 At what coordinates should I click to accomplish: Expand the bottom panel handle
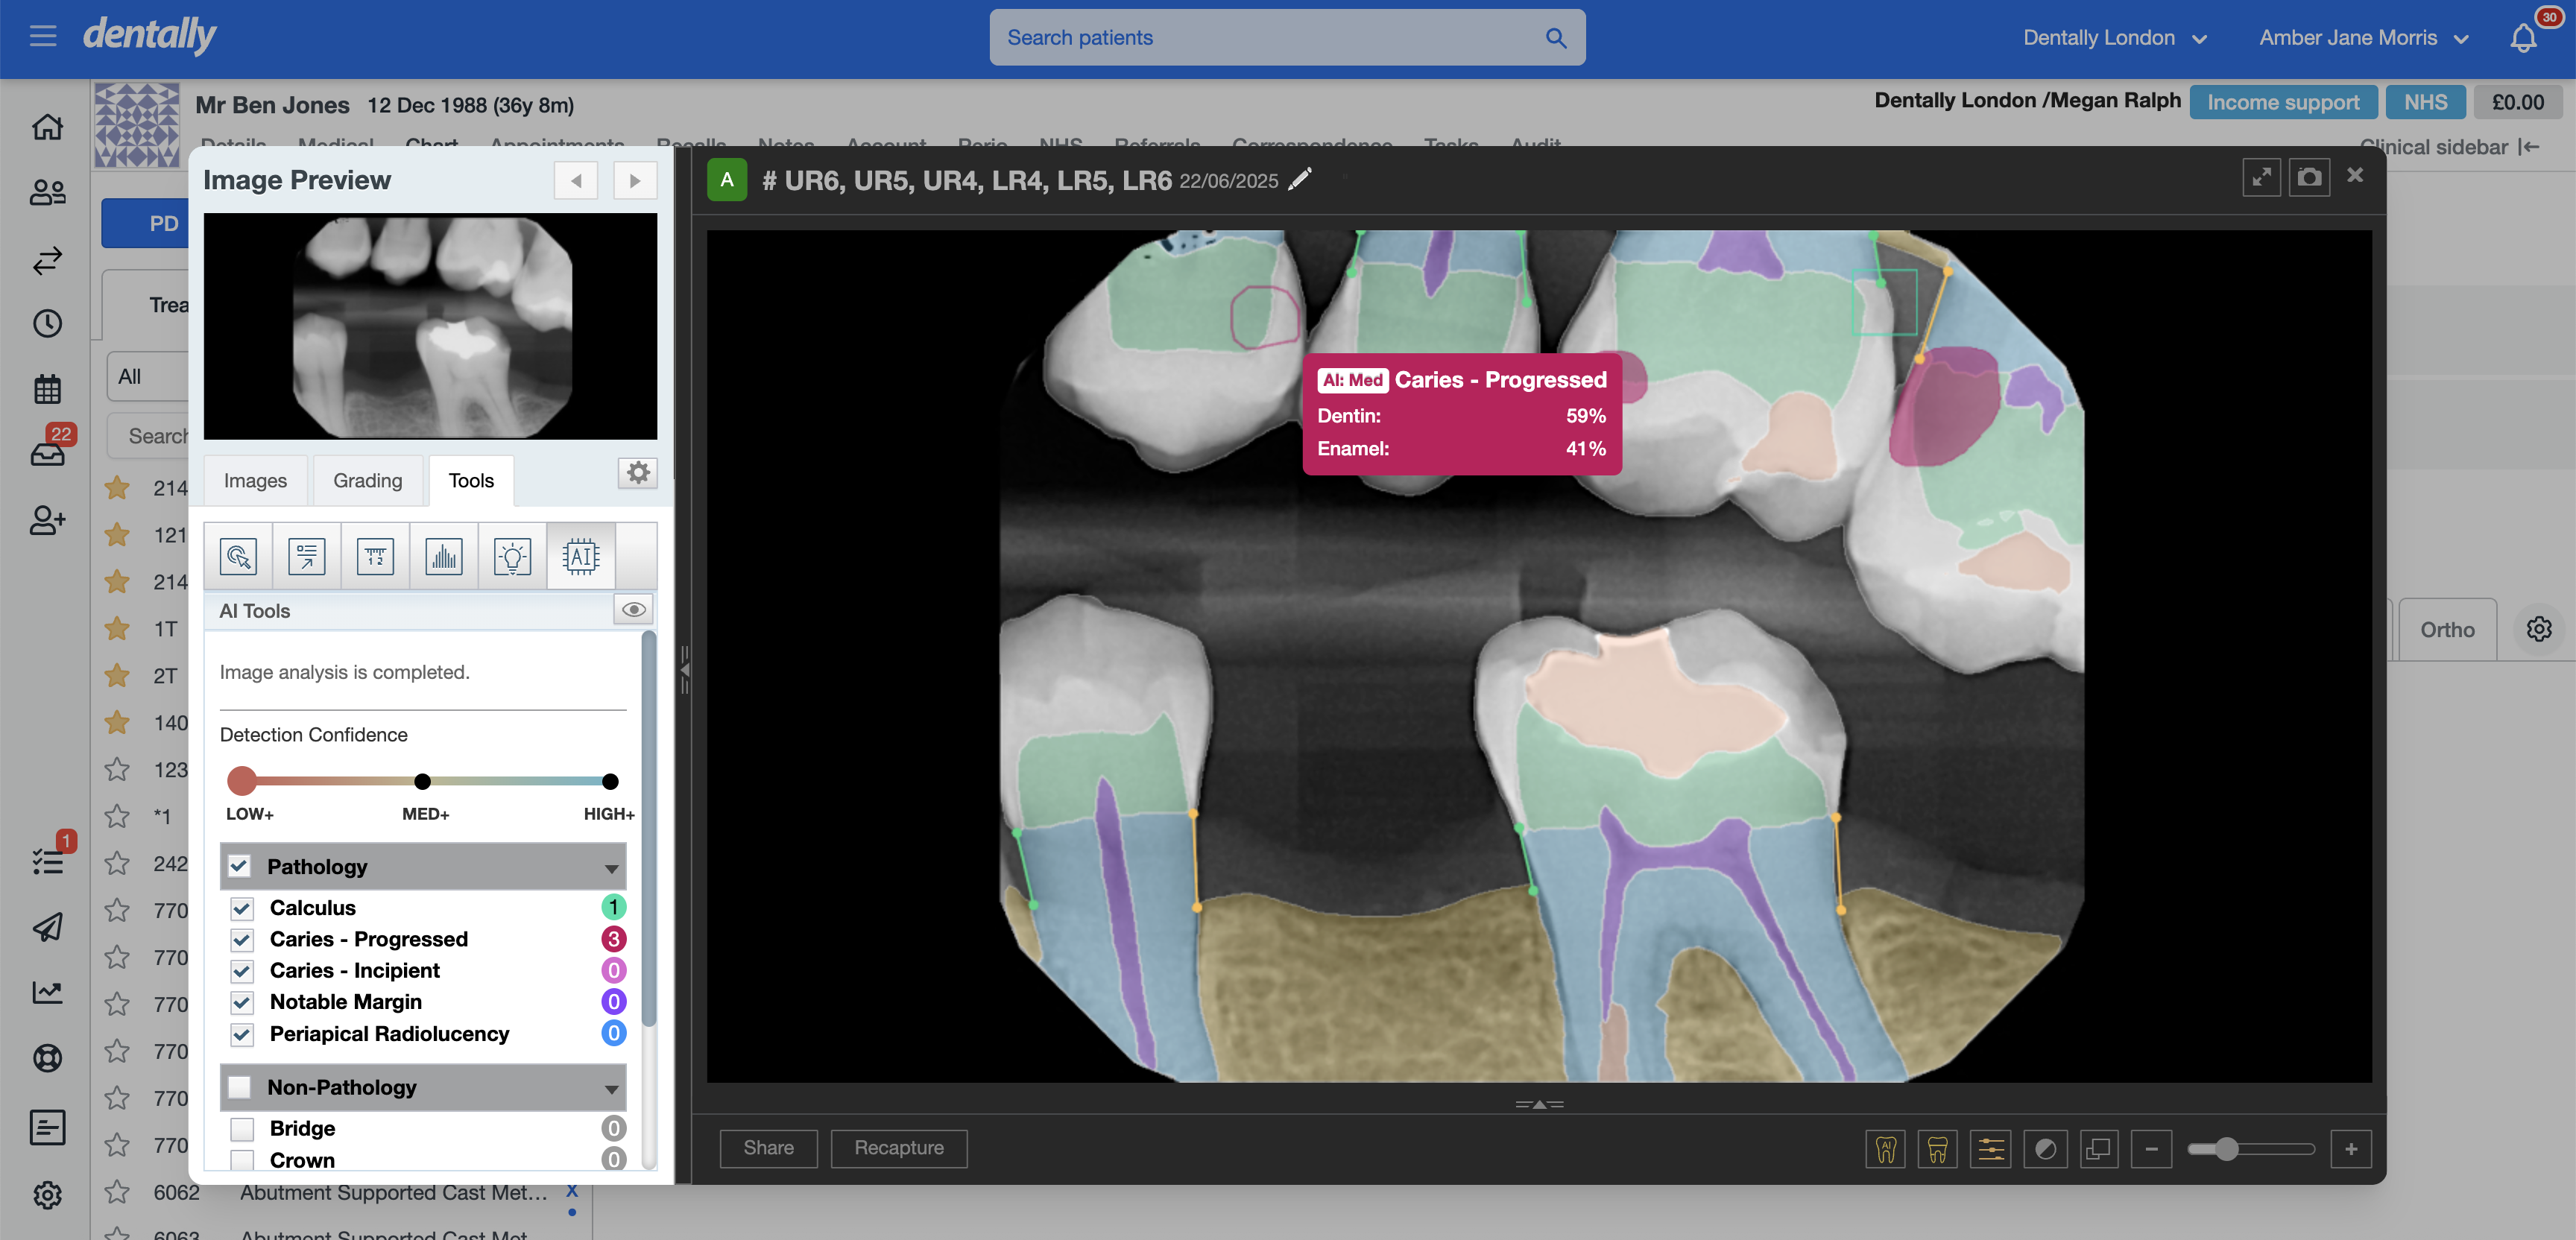click(1539, 1104)
